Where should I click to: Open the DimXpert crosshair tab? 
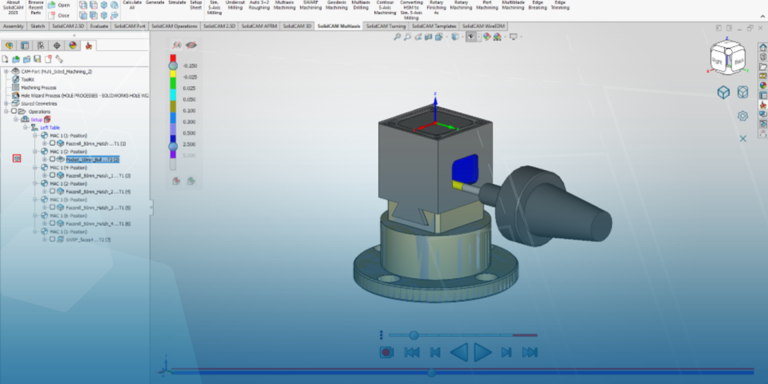click(x=57, y=46)
